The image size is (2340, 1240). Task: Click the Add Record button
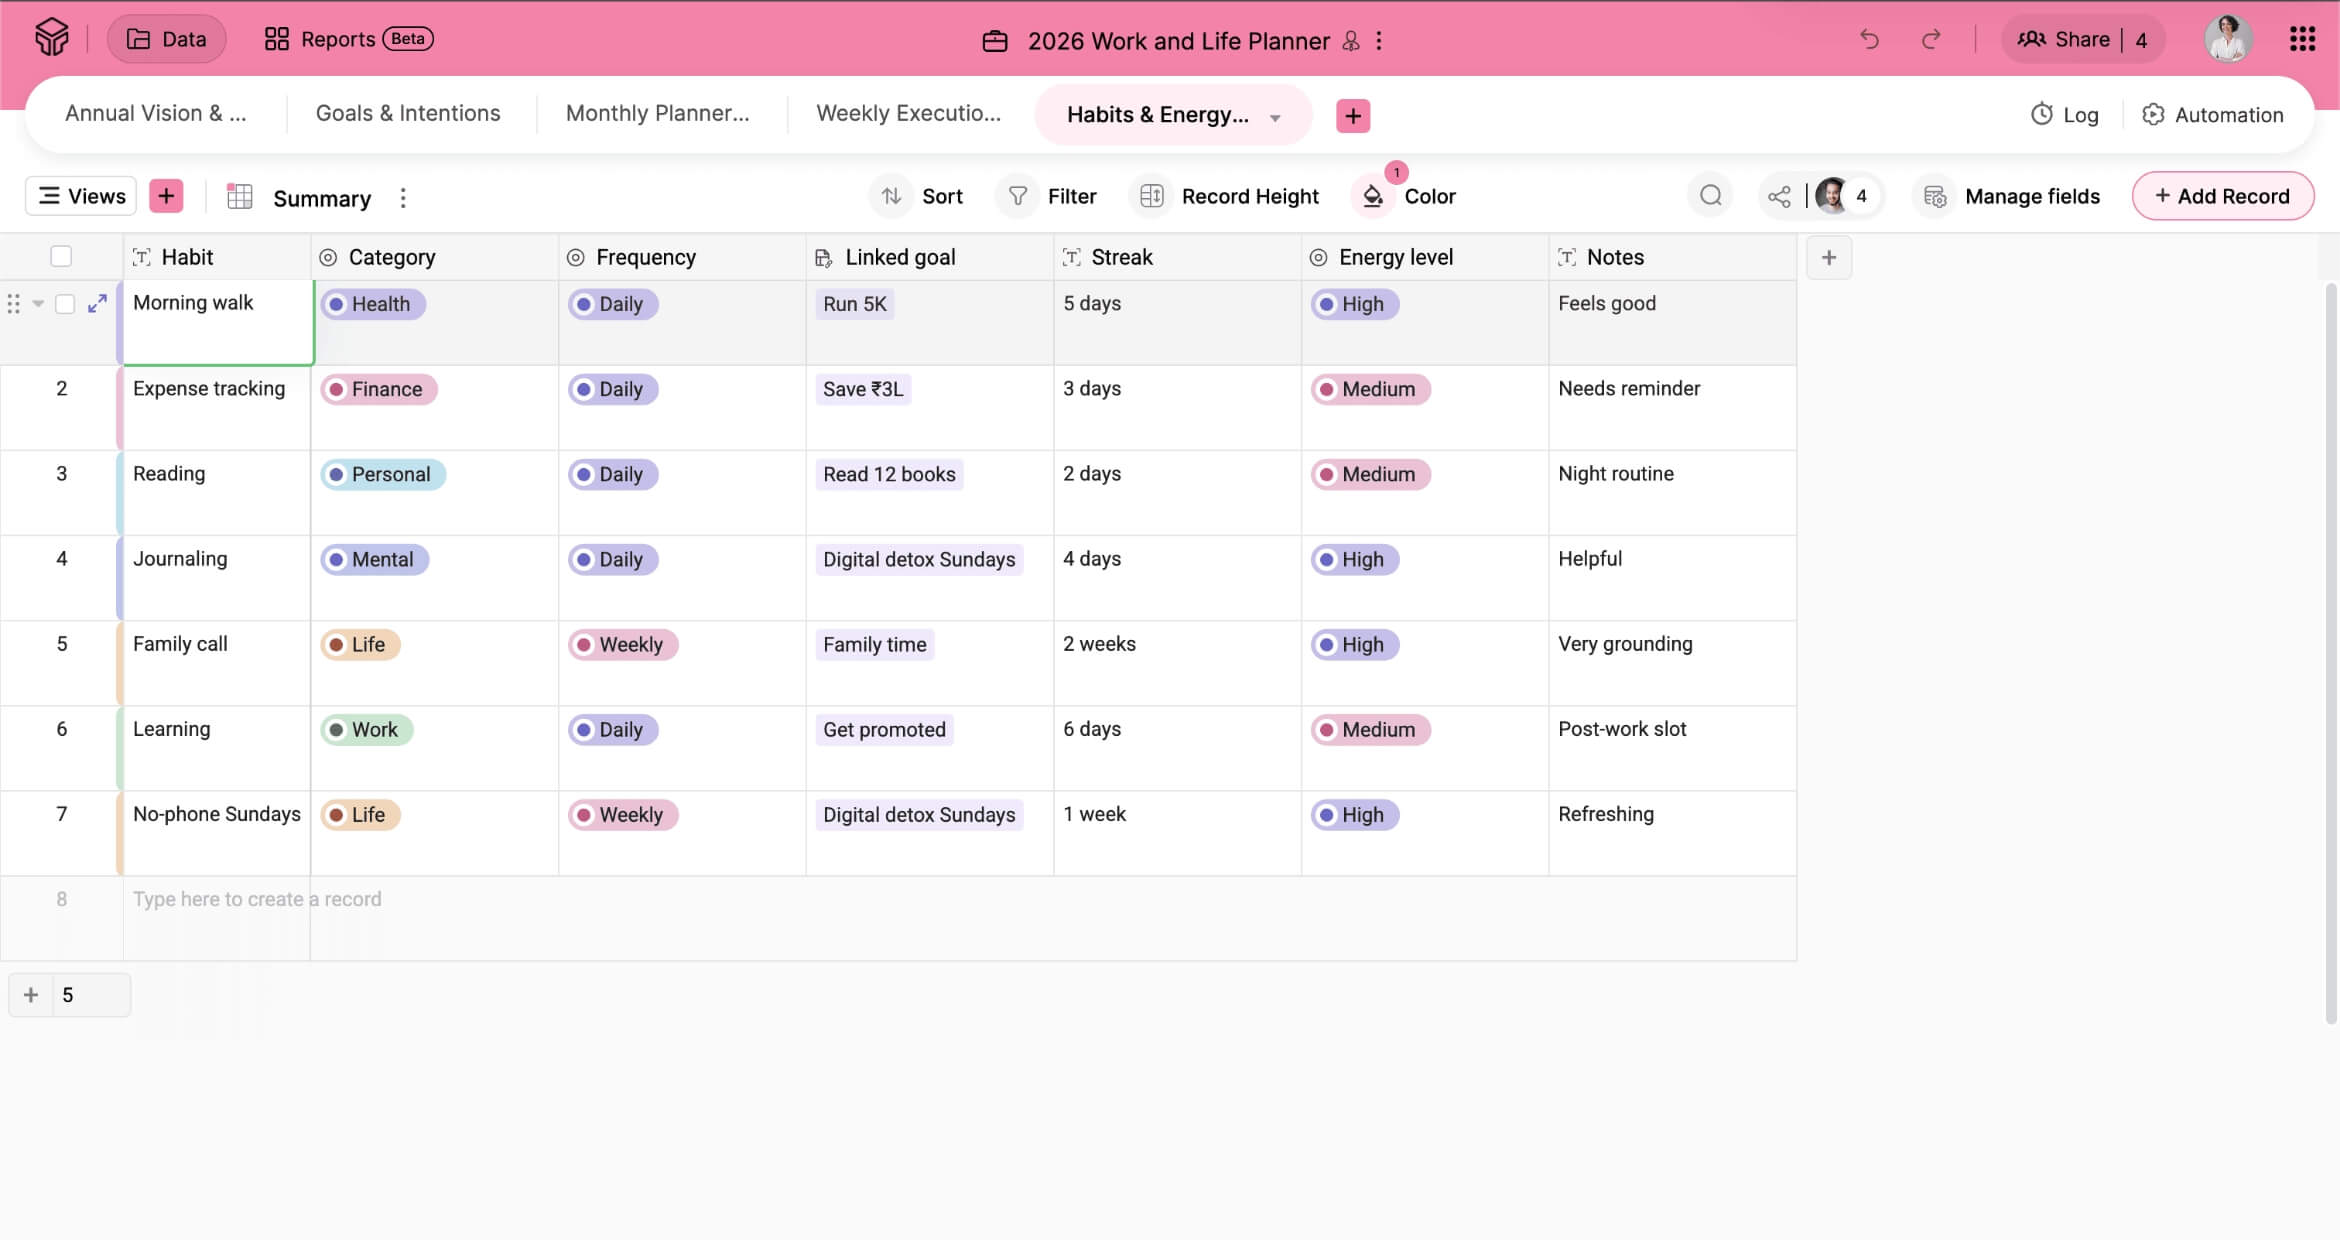2222,196
